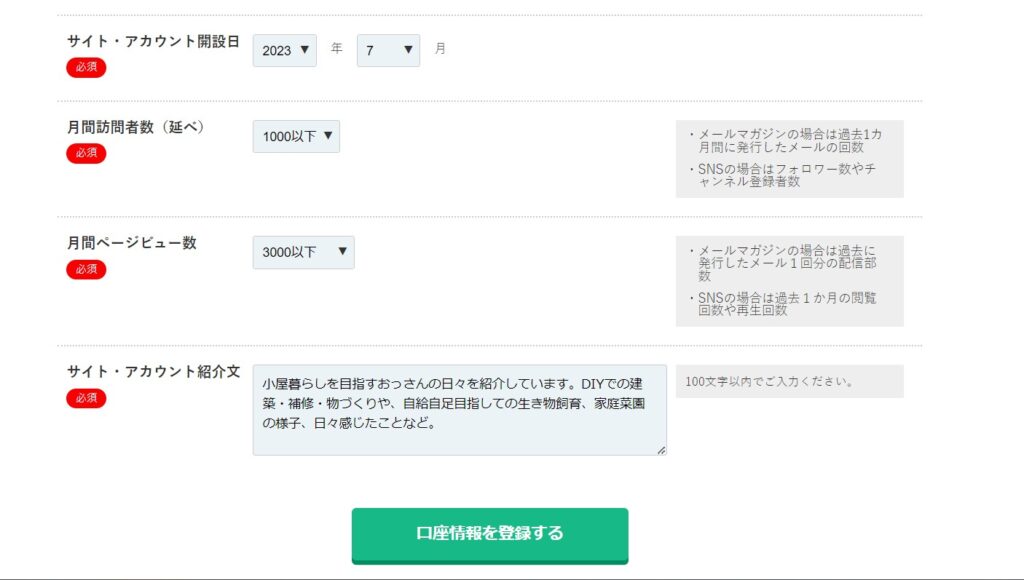Viewport: 1024px width, 580px height.
Task: Click the site introduction text area
Action: [x=460, y=410]
